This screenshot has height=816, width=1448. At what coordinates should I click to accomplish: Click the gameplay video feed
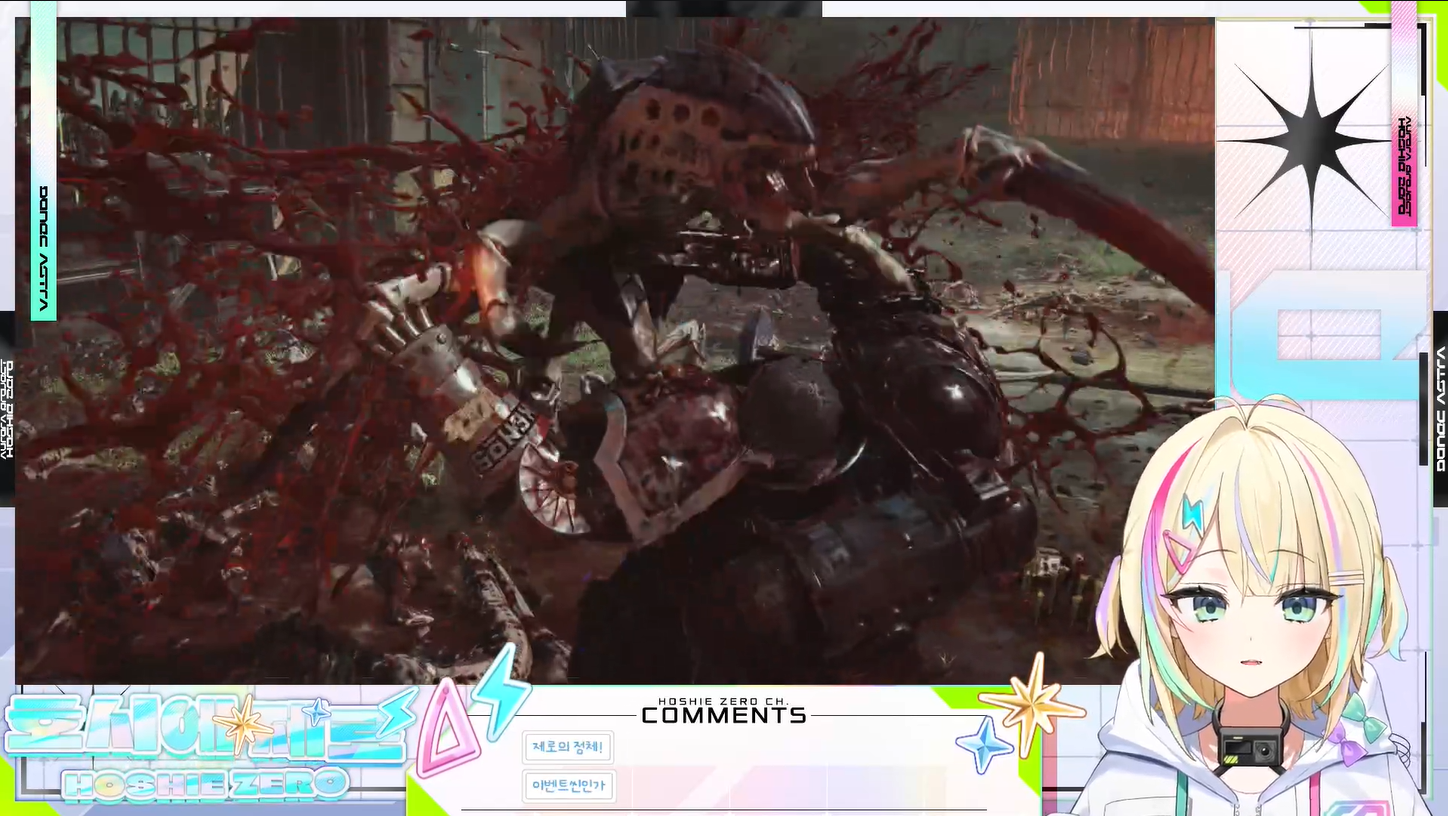pos(615,350)
